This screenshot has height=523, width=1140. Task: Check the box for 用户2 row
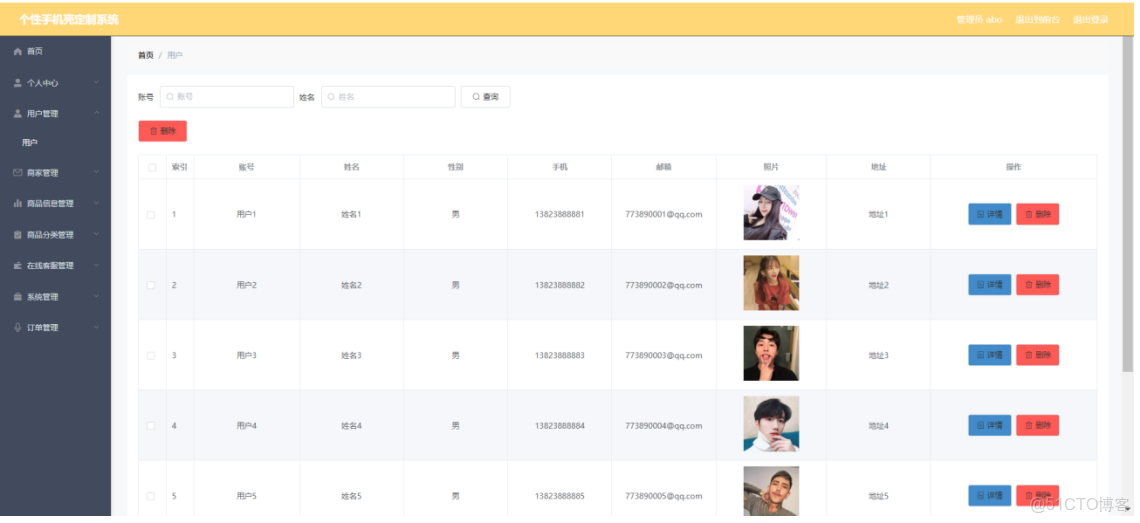(x=151, y=285)
